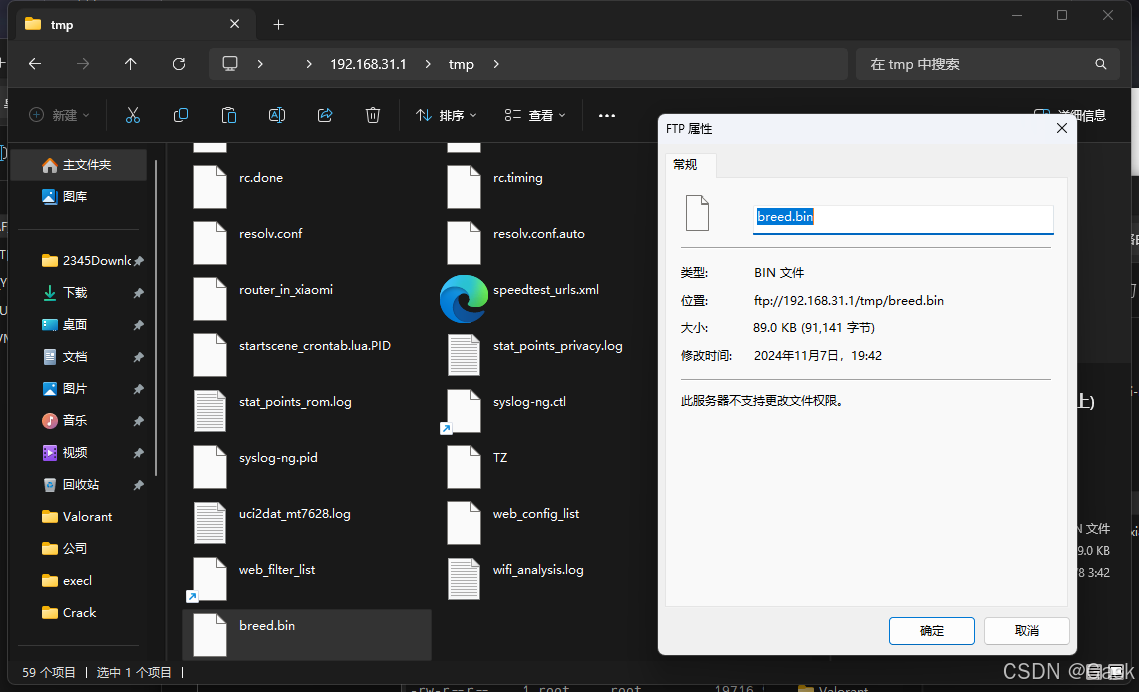The image size is (1139, 692).
Task: Open the Documents quick access folder
Action: (92, 357)
